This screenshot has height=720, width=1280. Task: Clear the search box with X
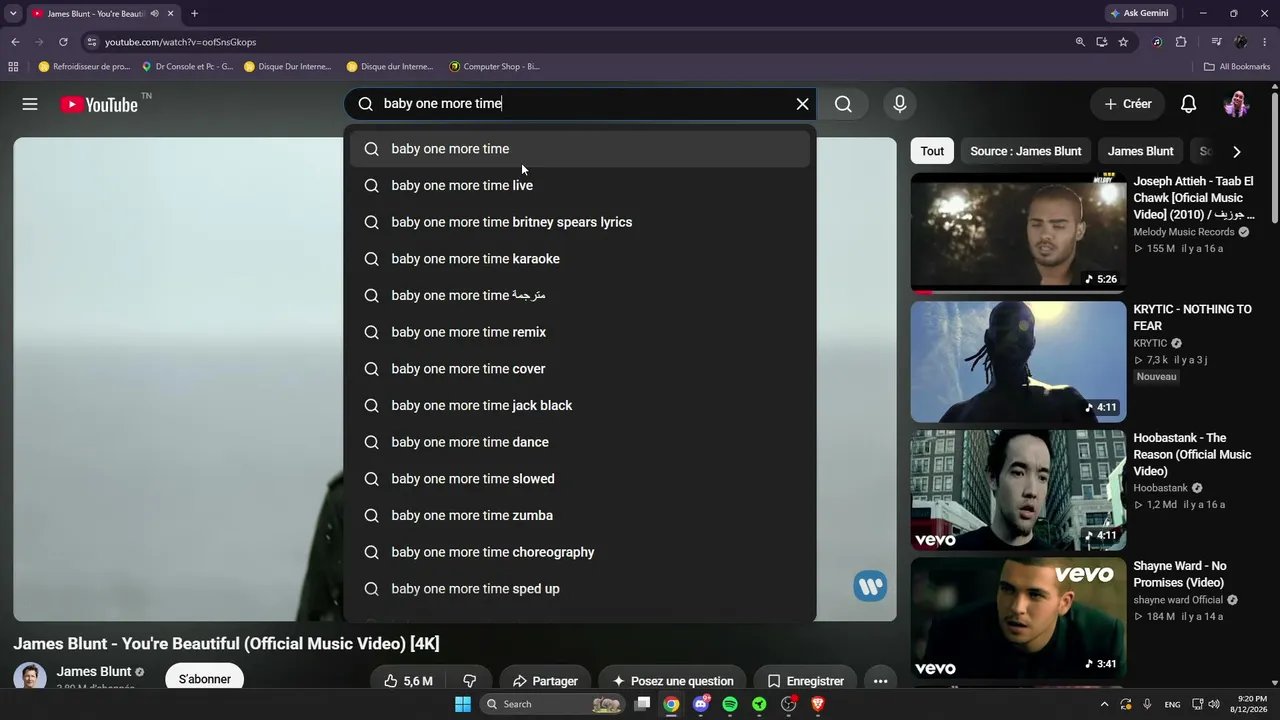pyautogui.click(x=802, y=104)
